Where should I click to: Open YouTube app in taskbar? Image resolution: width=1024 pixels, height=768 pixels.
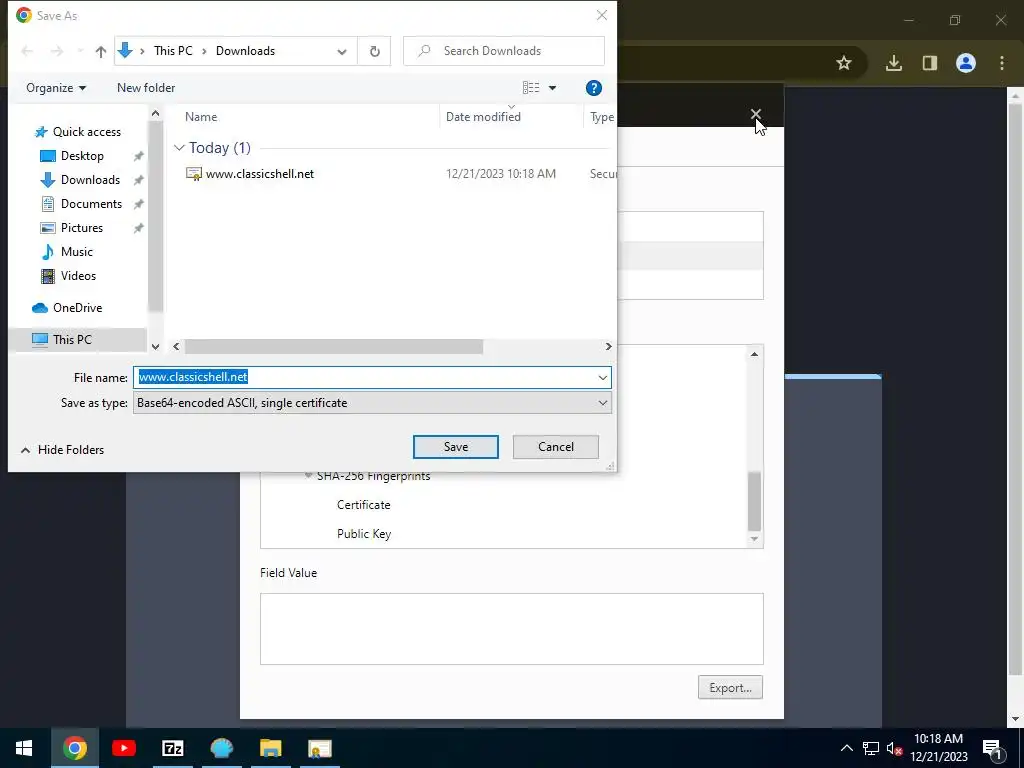coord(123,748)
